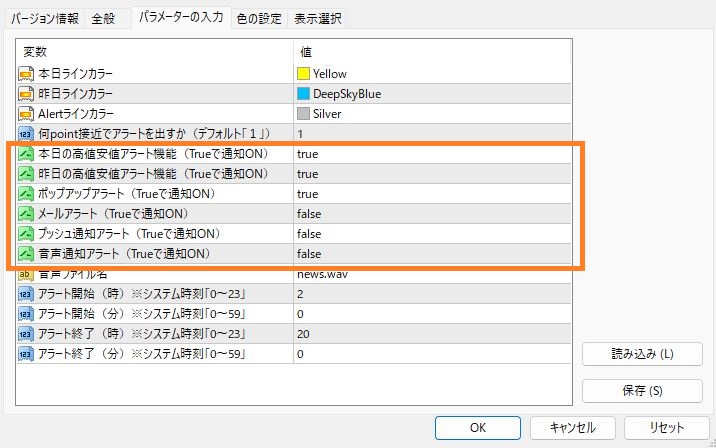The image size is (716, 448).
Task: Open the Yellow color dropdown value
Action: (329, 74)
